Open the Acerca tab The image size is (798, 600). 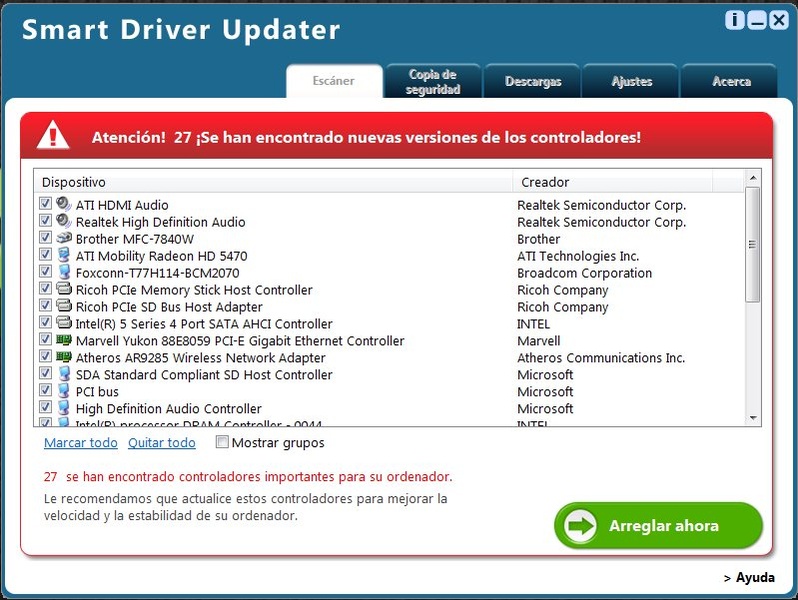[731, 81]
